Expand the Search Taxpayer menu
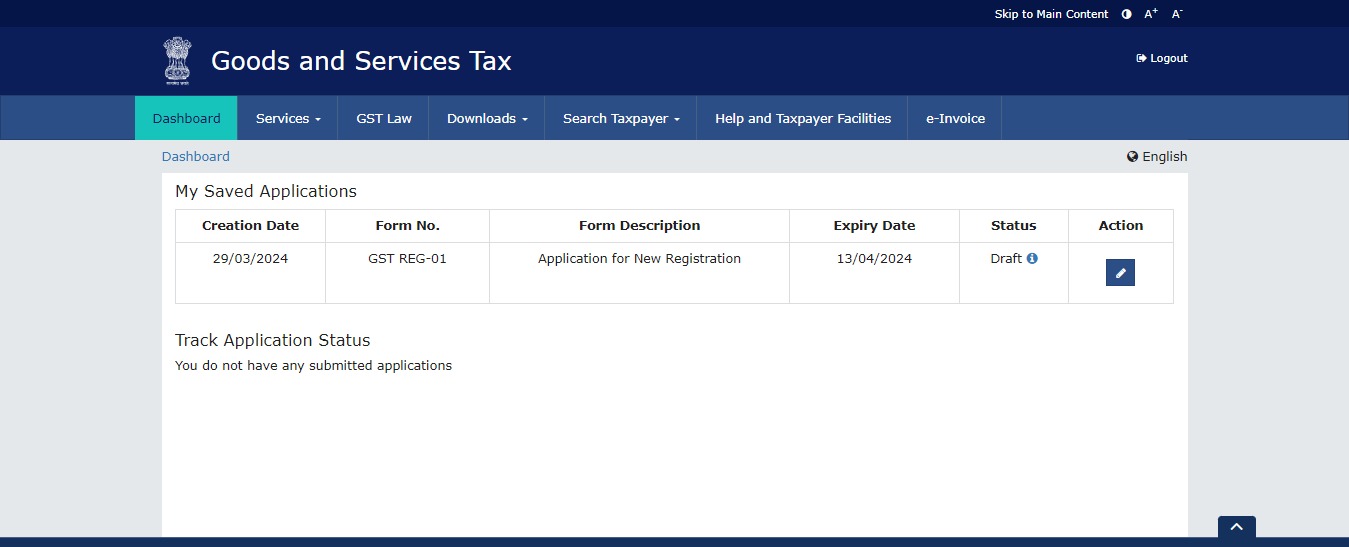 621,118
